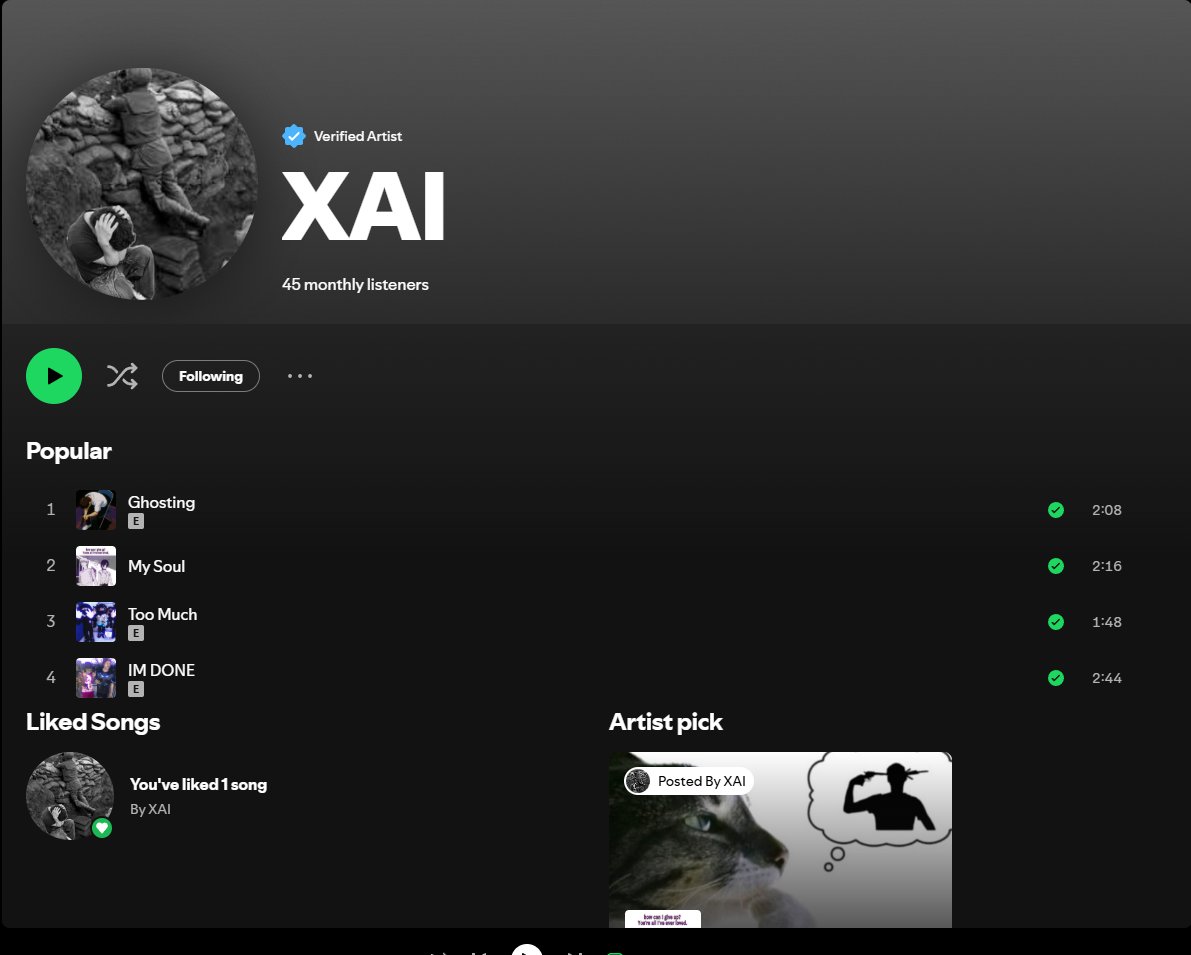Screen dimensions: 1191x955
Task: Unfollow XAI via Following button
Action: pos(210,376)
